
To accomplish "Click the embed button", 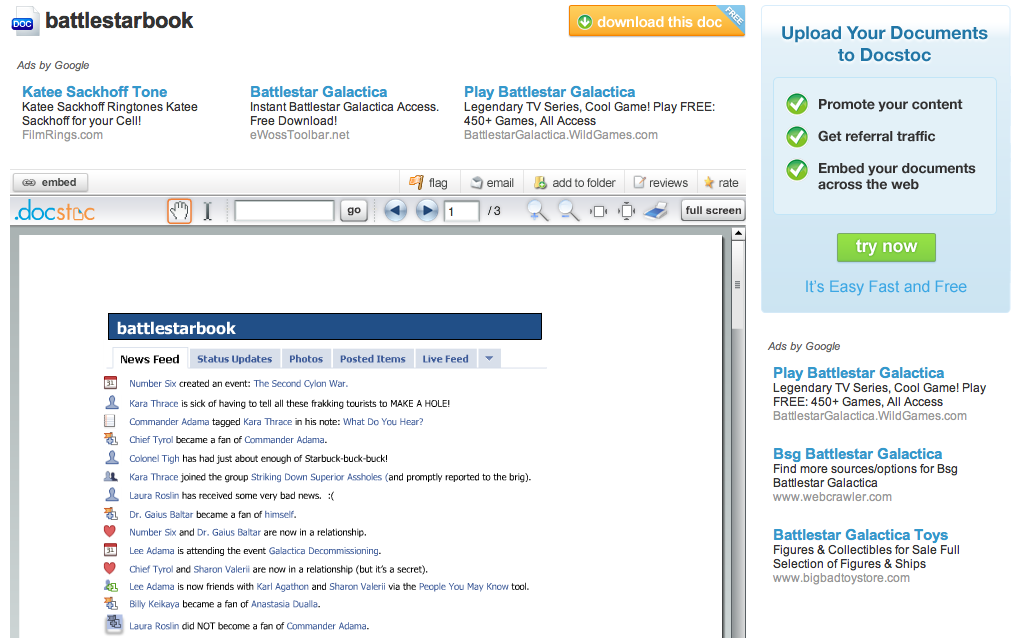I will point(50,182).
